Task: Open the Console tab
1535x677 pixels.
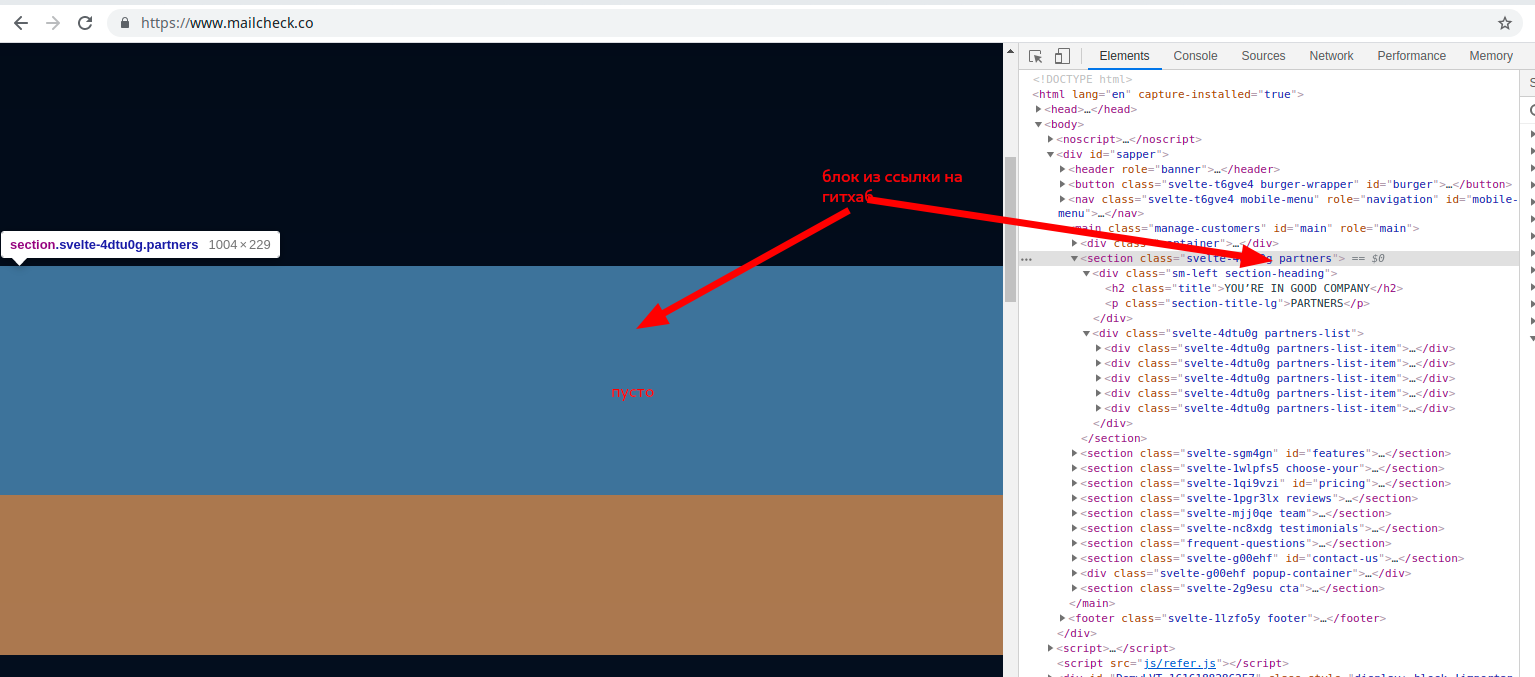Action: pos(1195,56)
